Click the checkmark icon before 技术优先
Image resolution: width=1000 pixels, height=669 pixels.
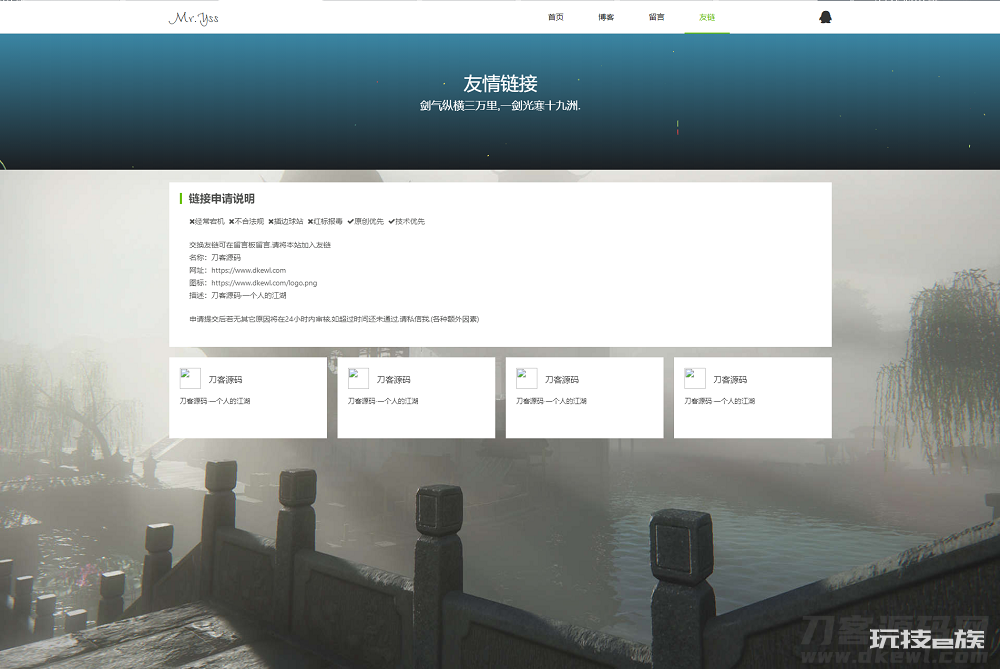click(x=392, y=222)
